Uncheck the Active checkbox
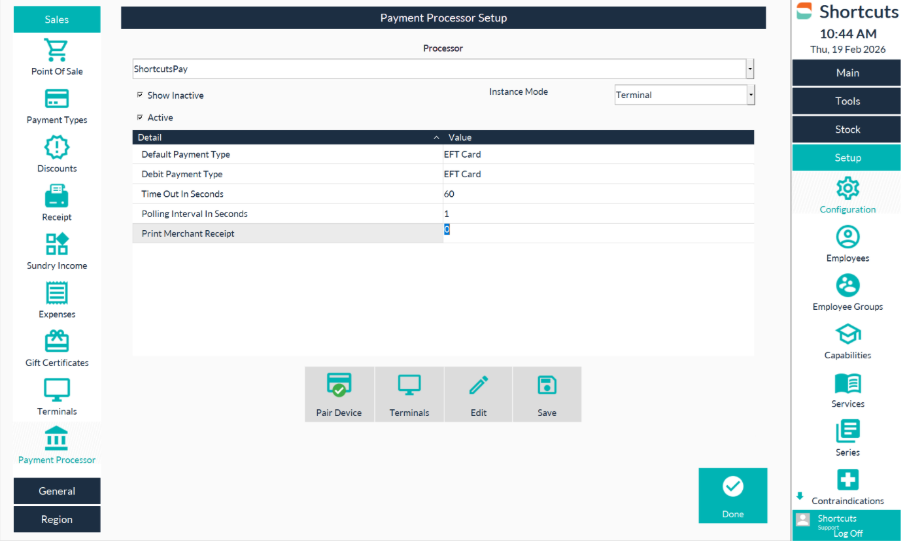The height and width of the screenshot is (541, 901). [x=140, y=118]
